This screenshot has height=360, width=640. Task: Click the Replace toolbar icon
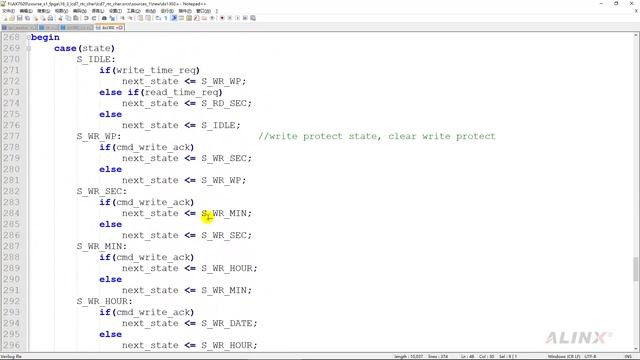(x=112, y=18)
